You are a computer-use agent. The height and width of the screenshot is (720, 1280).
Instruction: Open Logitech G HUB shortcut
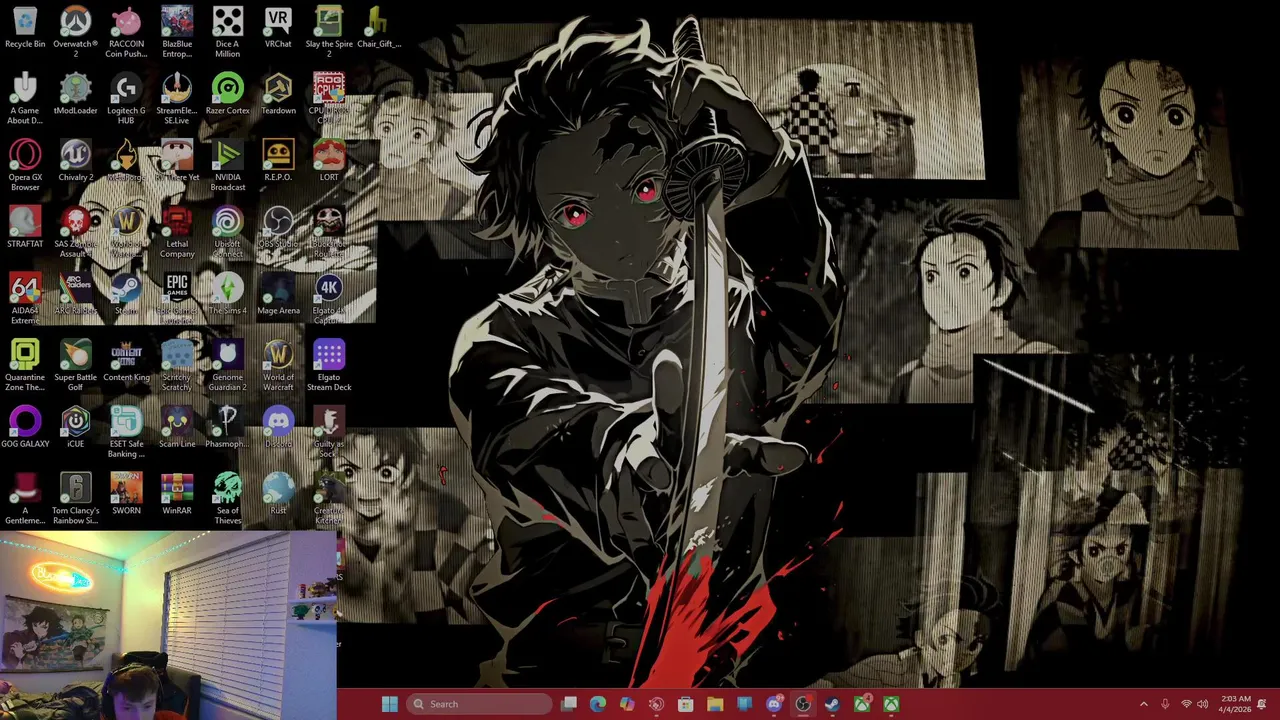point(126,99)
